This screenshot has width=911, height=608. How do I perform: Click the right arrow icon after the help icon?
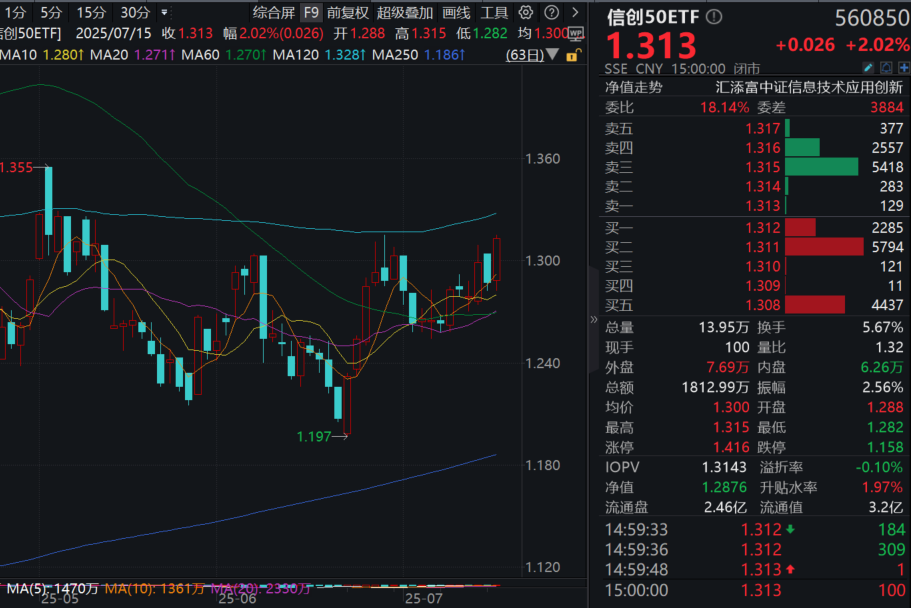pos(573,13)
